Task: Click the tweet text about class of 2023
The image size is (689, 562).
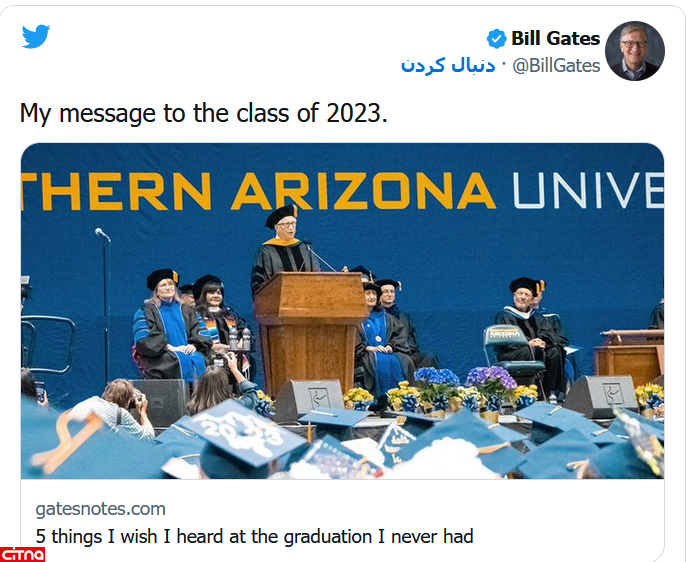Action: tap(203, 113)
